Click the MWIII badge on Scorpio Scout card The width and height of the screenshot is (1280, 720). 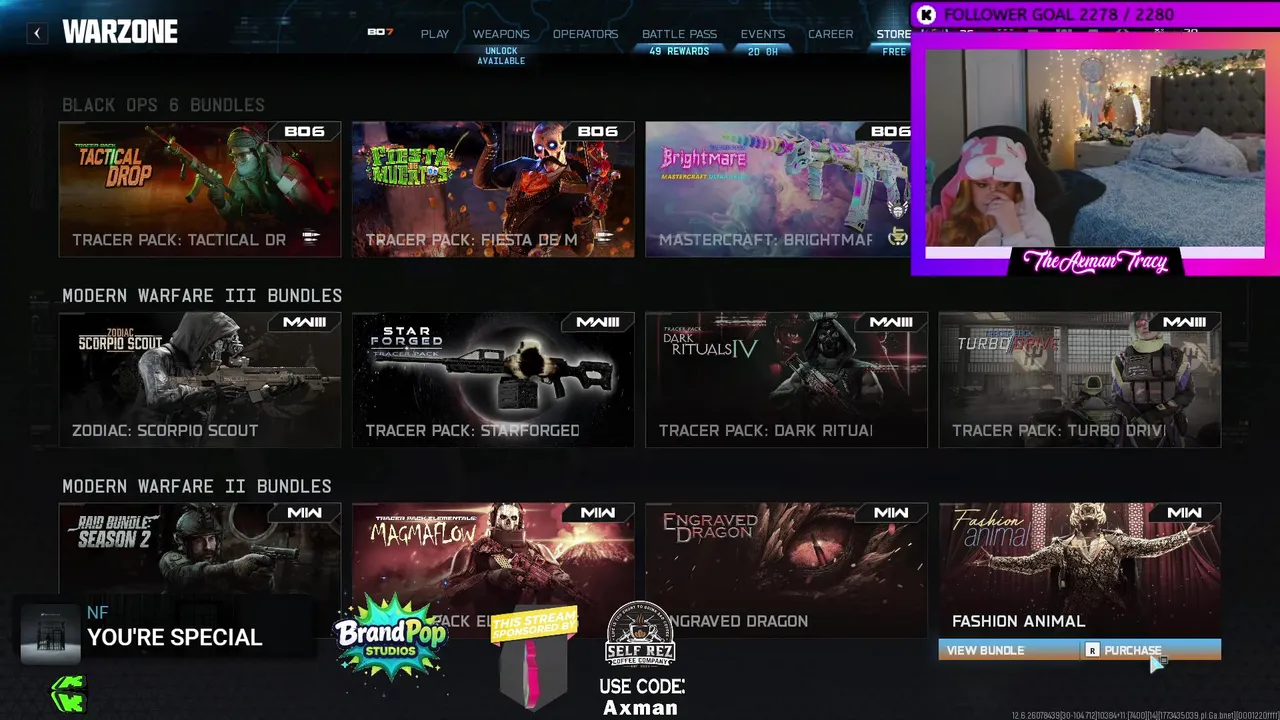(x=304, y=322)
